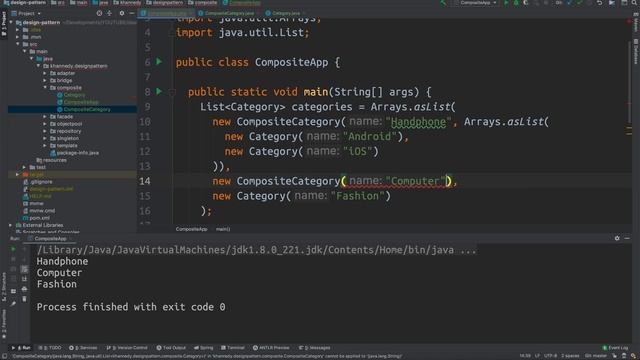Expand the test folder

click(x=24, y=167)
